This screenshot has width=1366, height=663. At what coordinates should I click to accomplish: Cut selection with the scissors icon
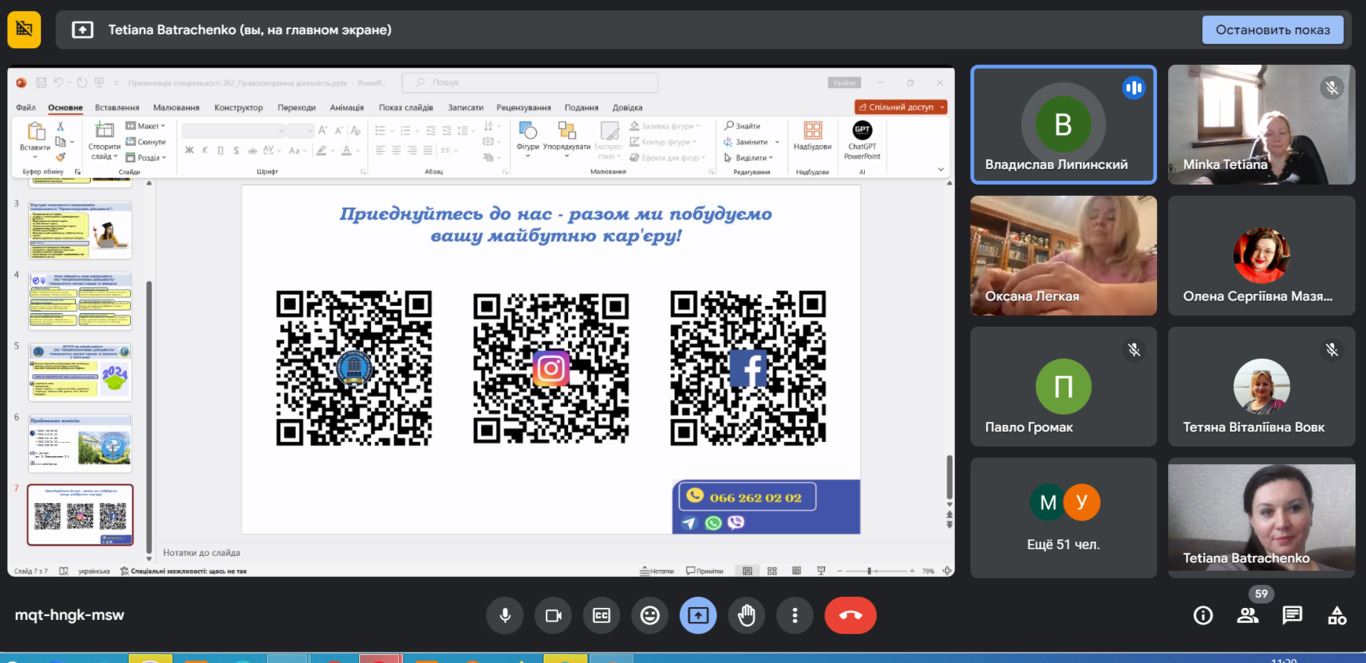(x=60, y=126)
